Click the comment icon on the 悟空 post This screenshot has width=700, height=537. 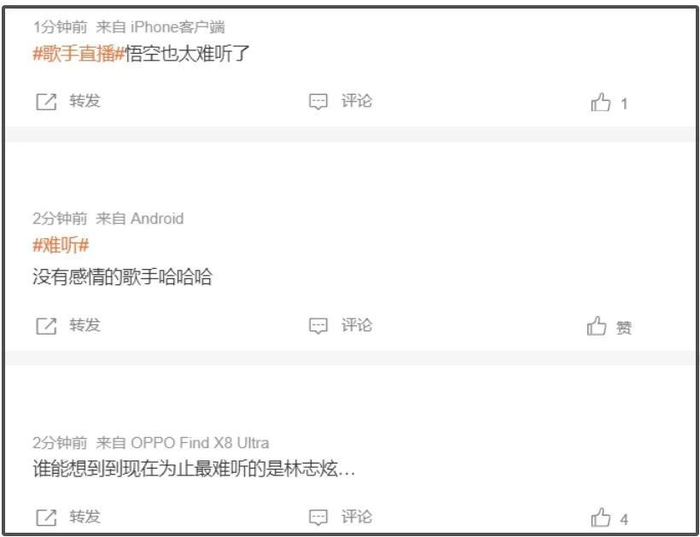coord(318,102)
